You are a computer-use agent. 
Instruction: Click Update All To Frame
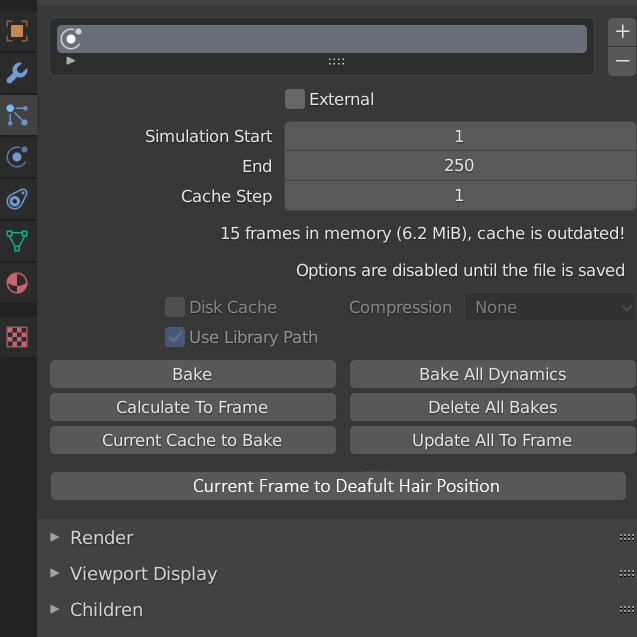493,440
